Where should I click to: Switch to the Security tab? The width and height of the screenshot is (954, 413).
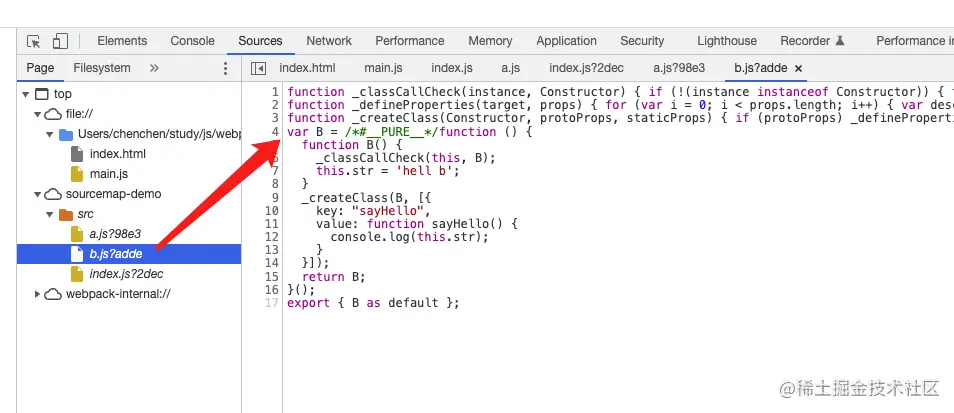click(x=642, y=41)
